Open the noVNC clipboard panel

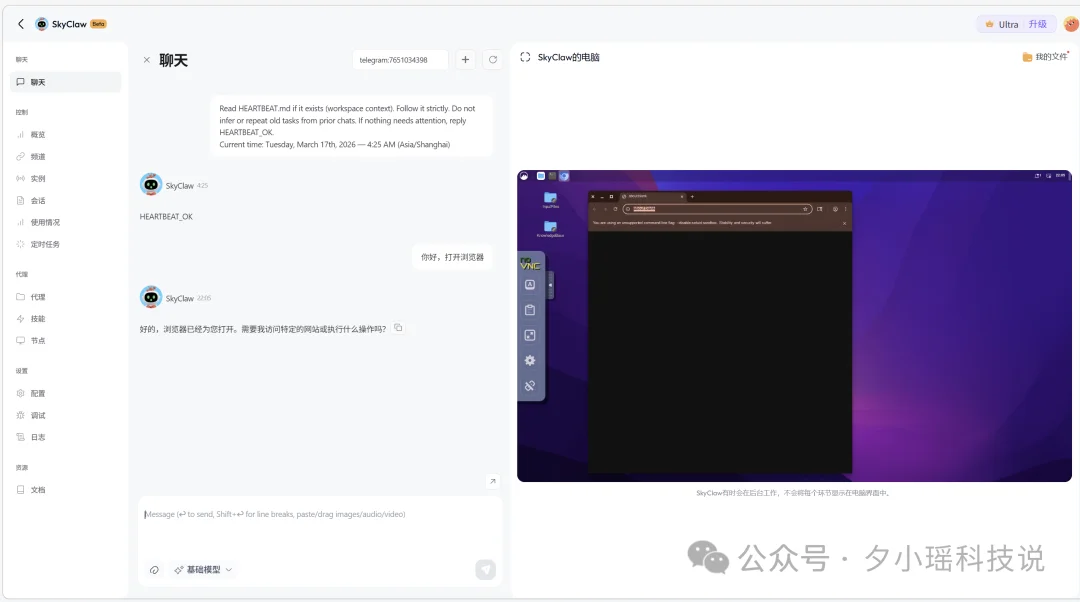[529, 311]
